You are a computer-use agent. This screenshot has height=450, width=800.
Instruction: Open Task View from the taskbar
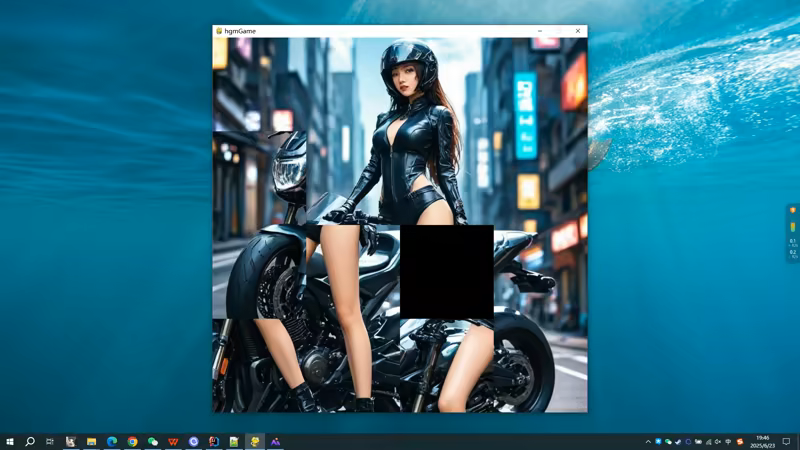click(x=50, y=441)
